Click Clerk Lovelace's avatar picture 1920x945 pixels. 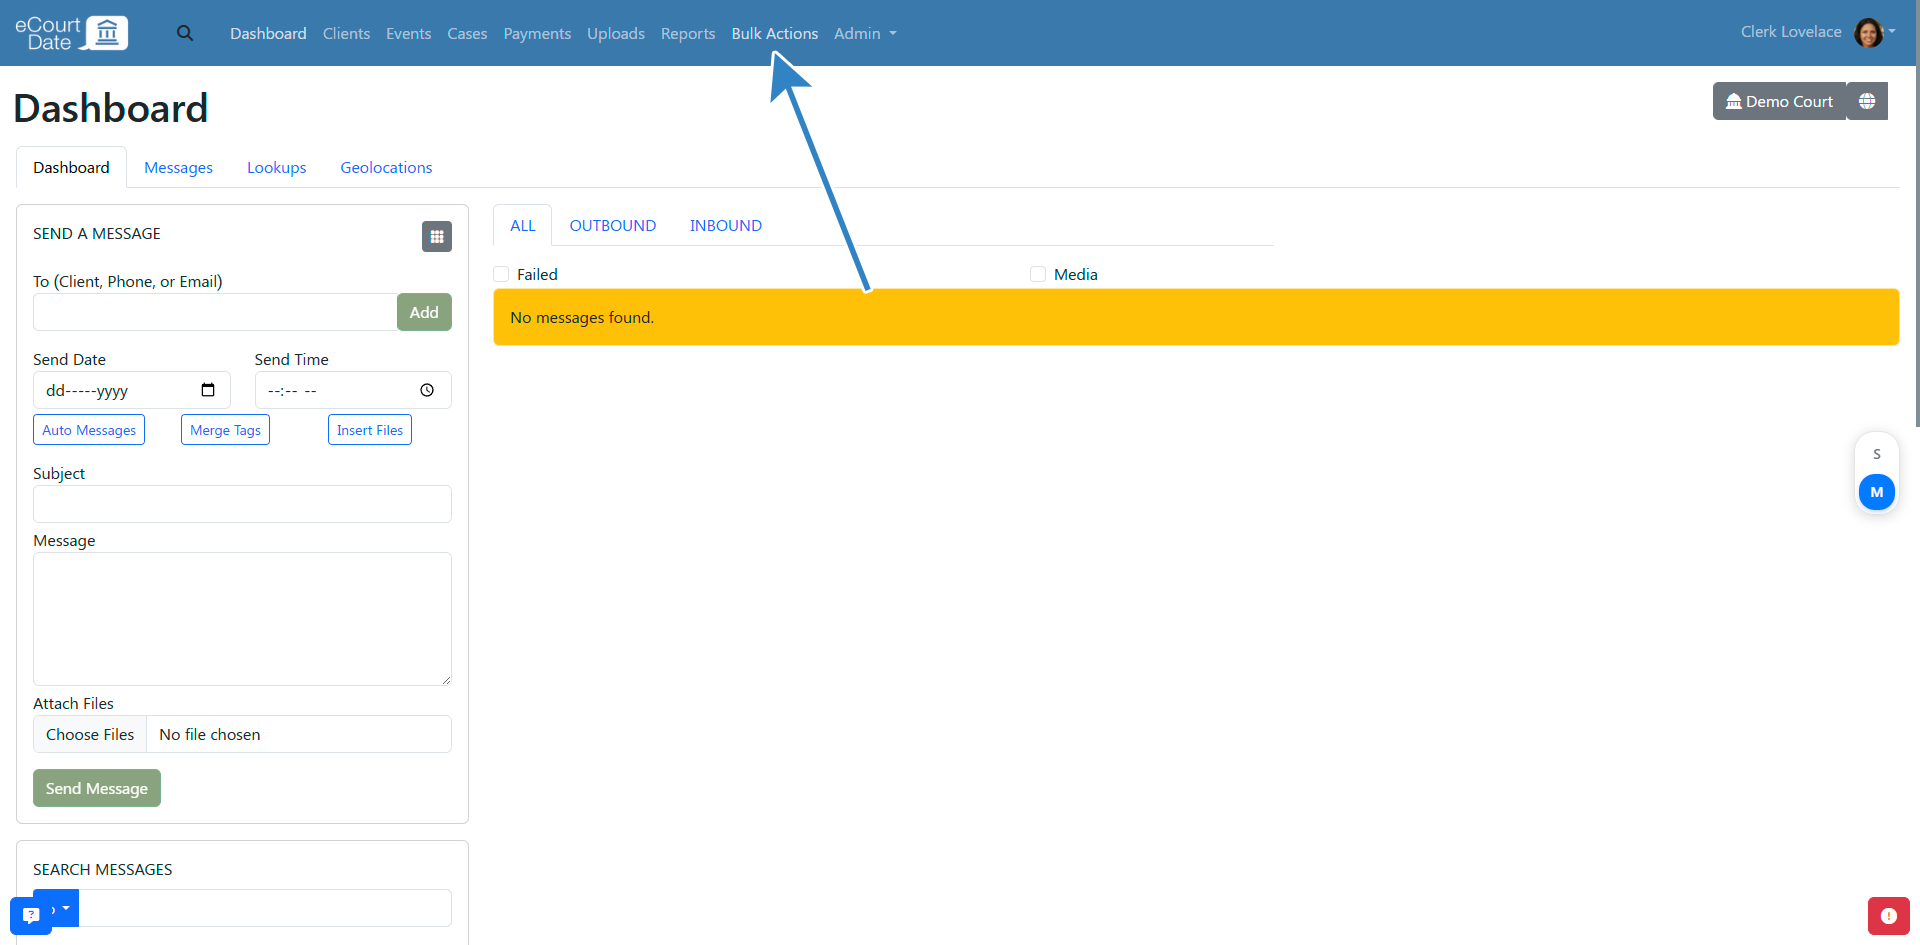pyautogui.click(x=1868, y=32)
